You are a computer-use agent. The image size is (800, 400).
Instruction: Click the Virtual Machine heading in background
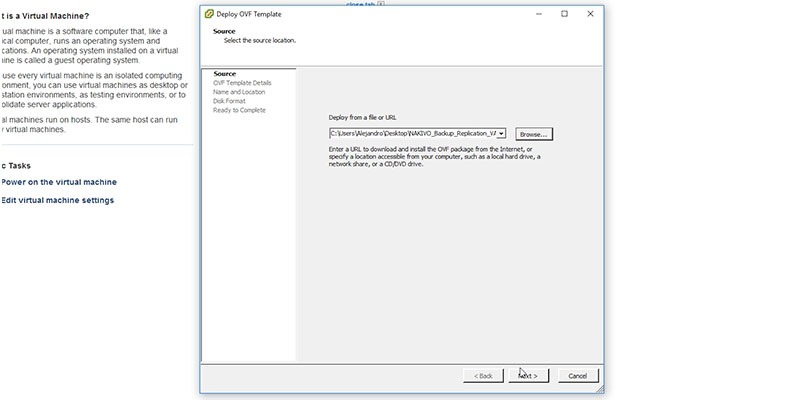(x=44, y=16)
